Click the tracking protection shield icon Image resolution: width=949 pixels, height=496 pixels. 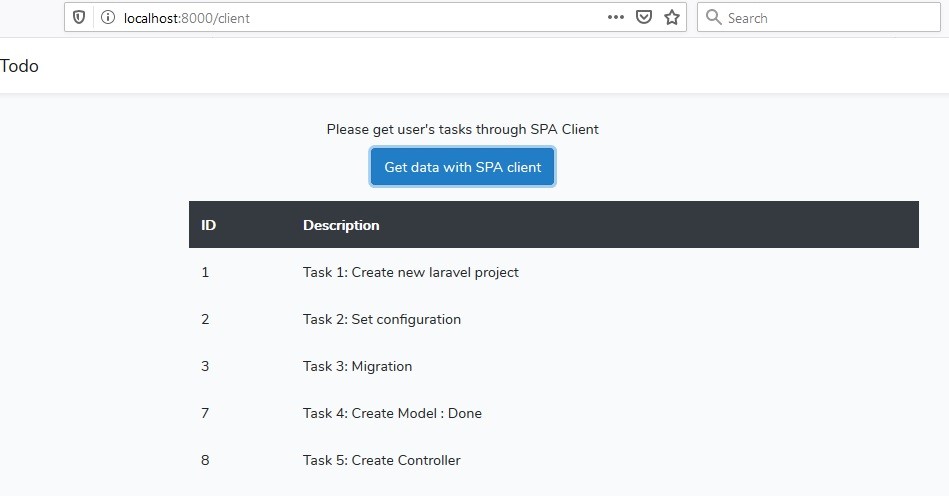point(79,18)
